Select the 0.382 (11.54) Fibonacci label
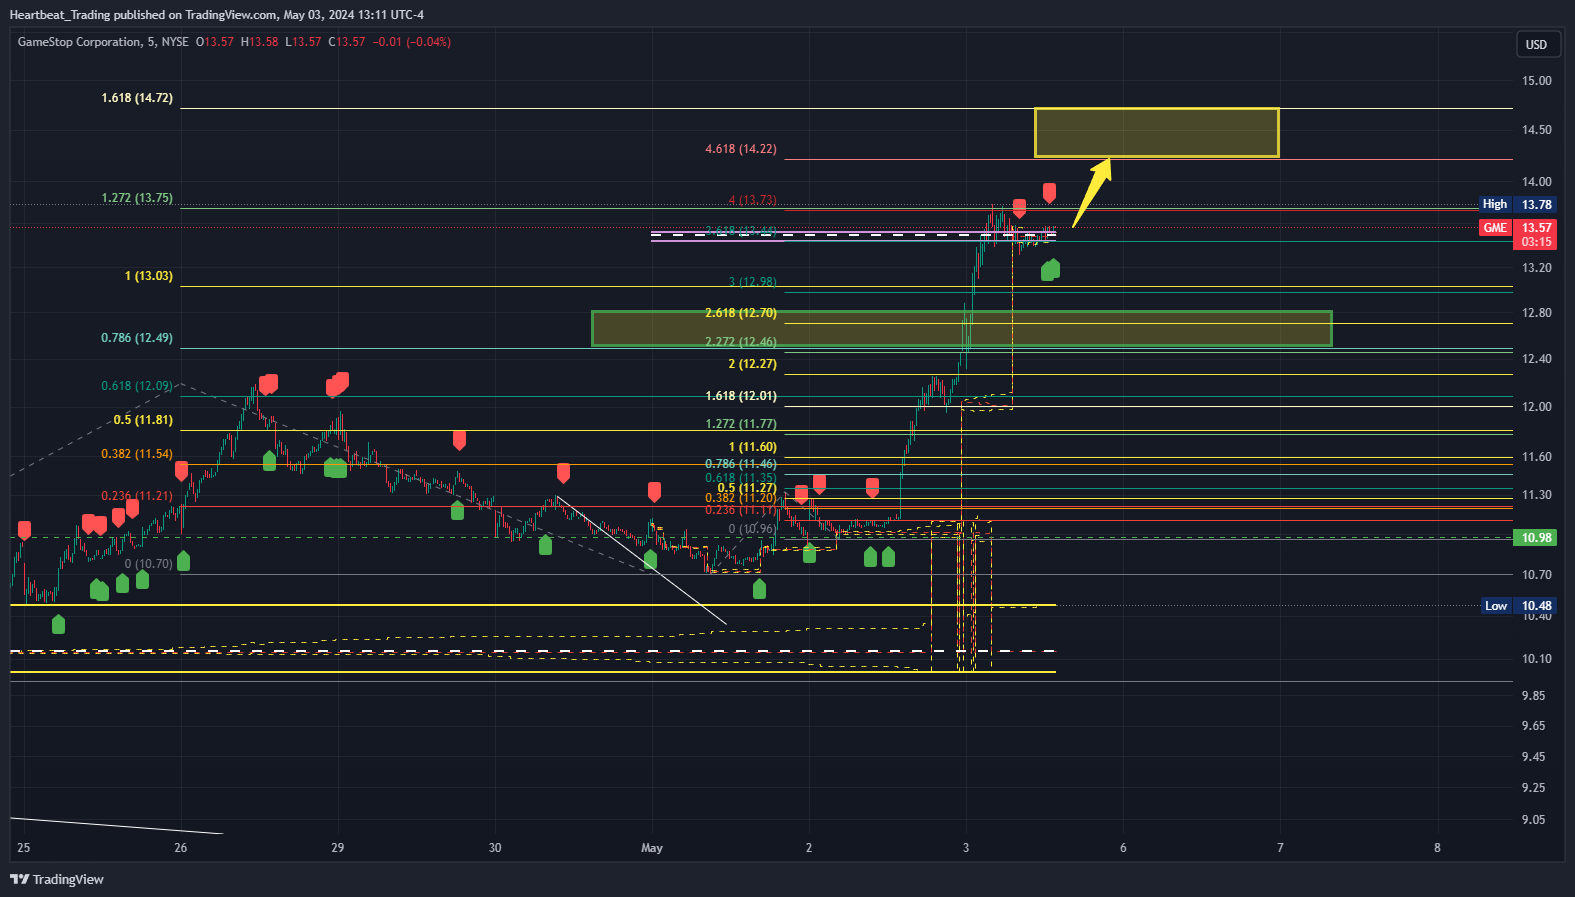This screenshot has height=897, width=1575. 137,454
